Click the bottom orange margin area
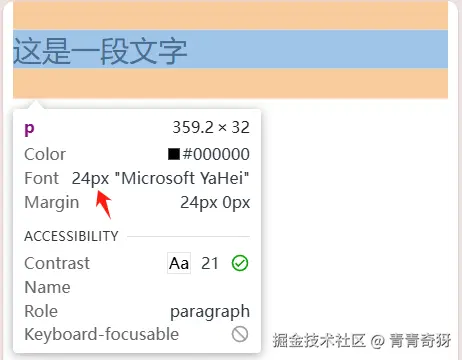This screenshot has height=360, width=462. pos(230,83)
